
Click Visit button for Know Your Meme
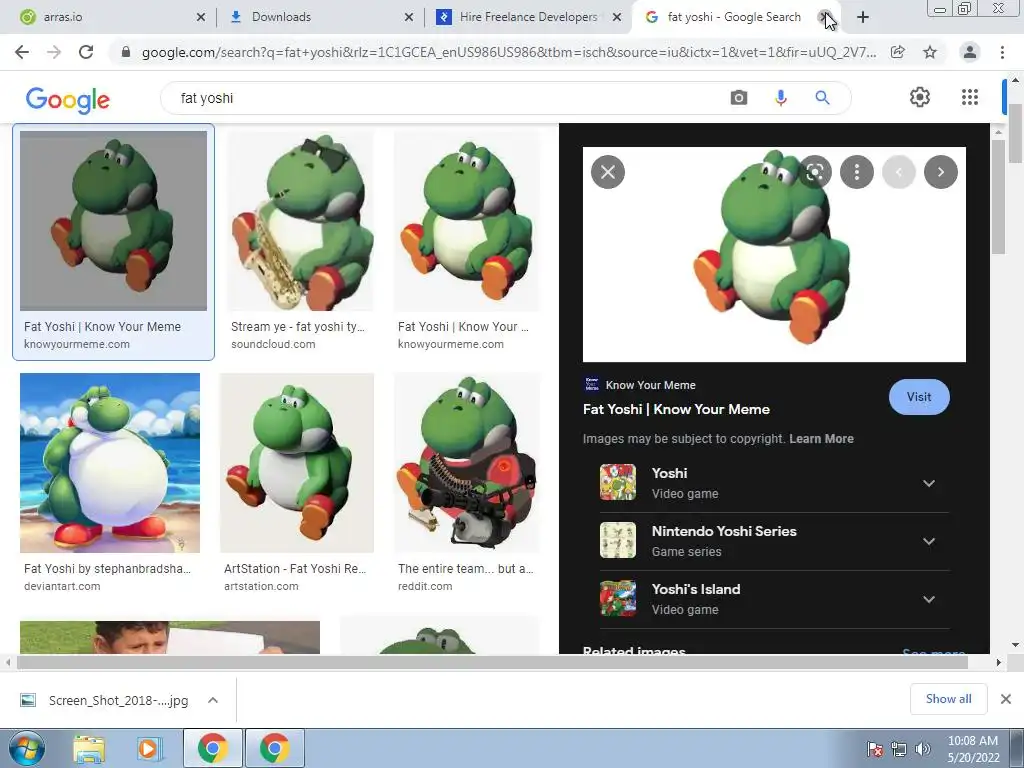coord(919,396)
